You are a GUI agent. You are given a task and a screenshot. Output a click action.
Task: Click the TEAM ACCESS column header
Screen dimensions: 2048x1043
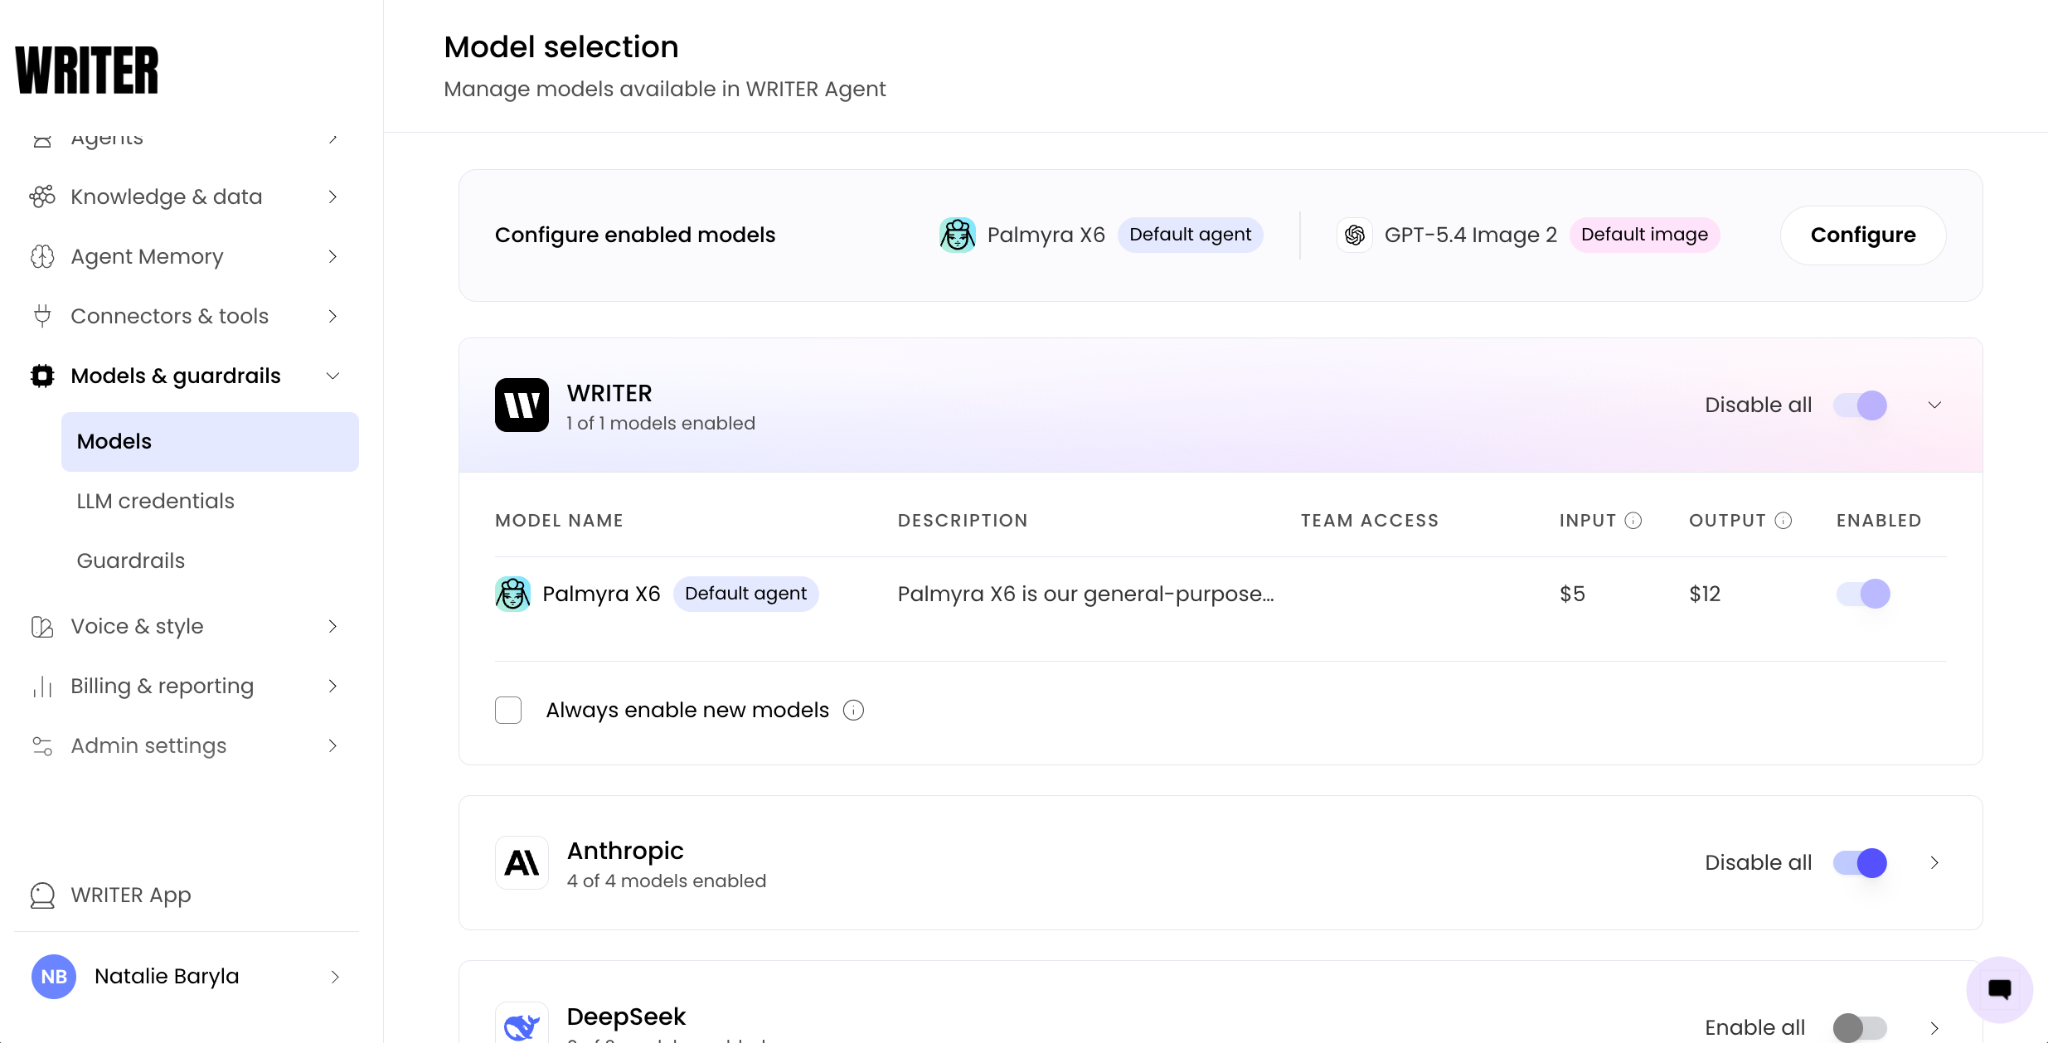tap(1369, 521)
